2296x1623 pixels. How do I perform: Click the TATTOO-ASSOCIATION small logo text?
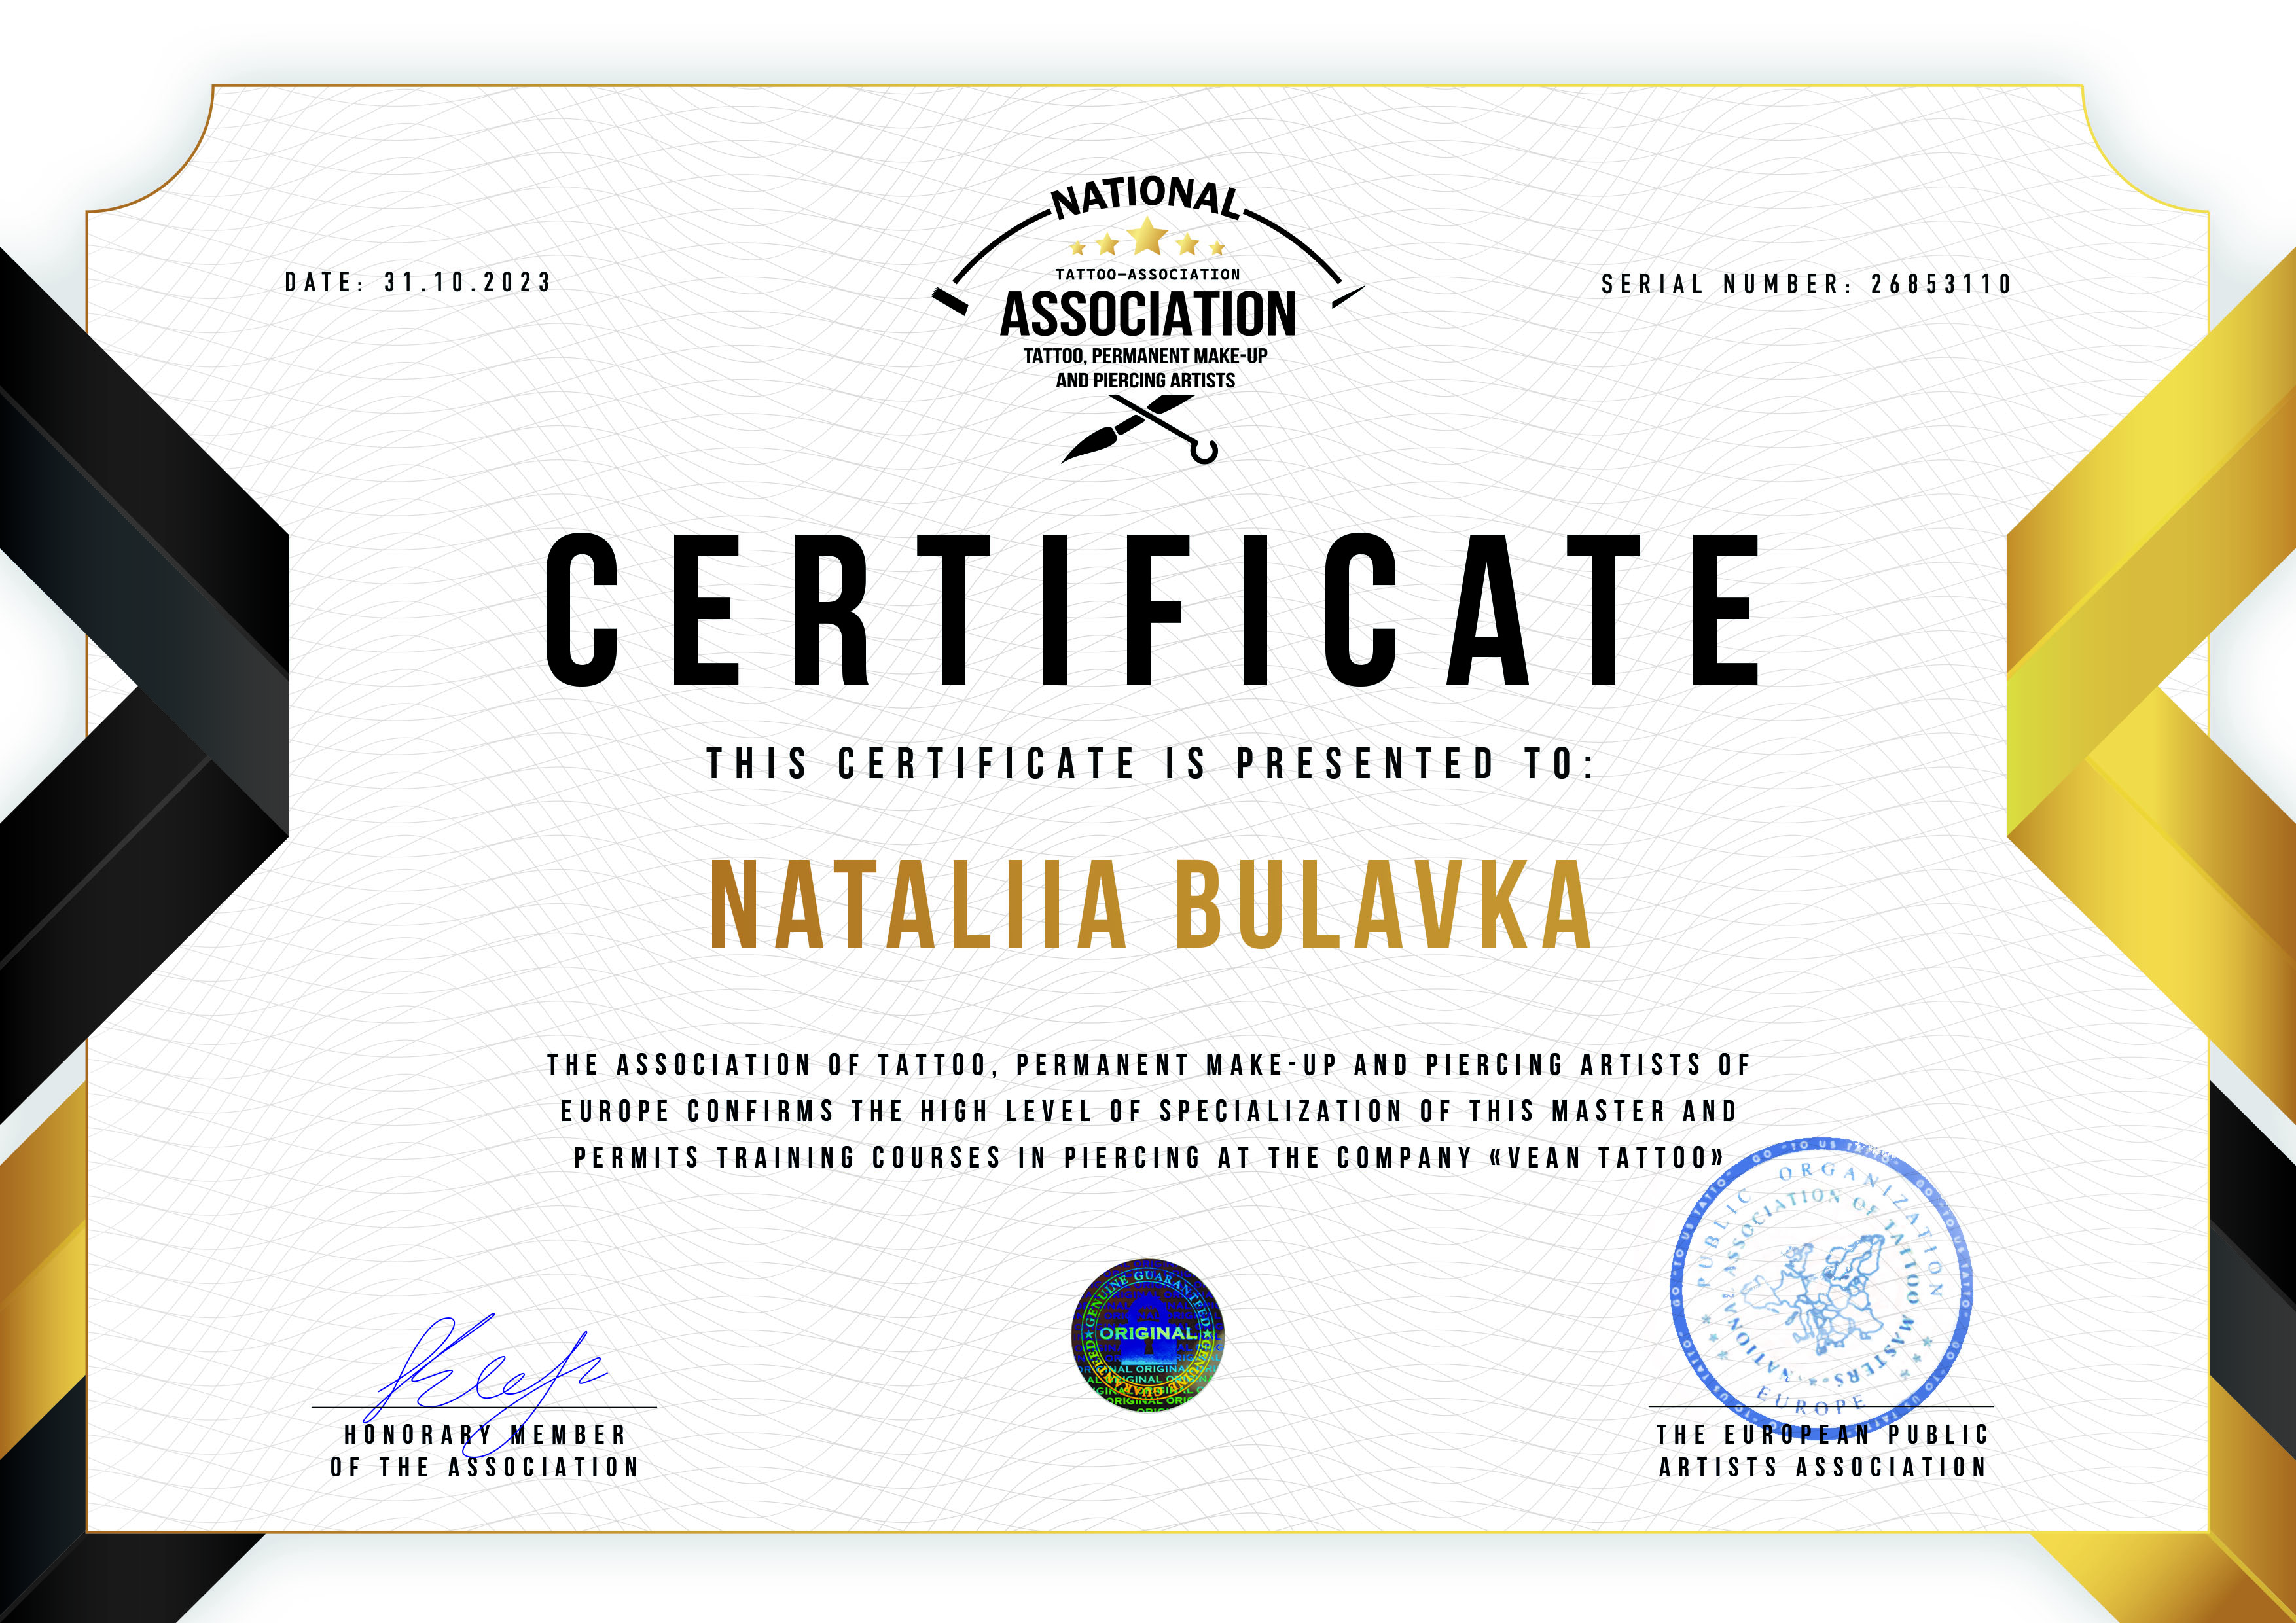coord(1147,274)
